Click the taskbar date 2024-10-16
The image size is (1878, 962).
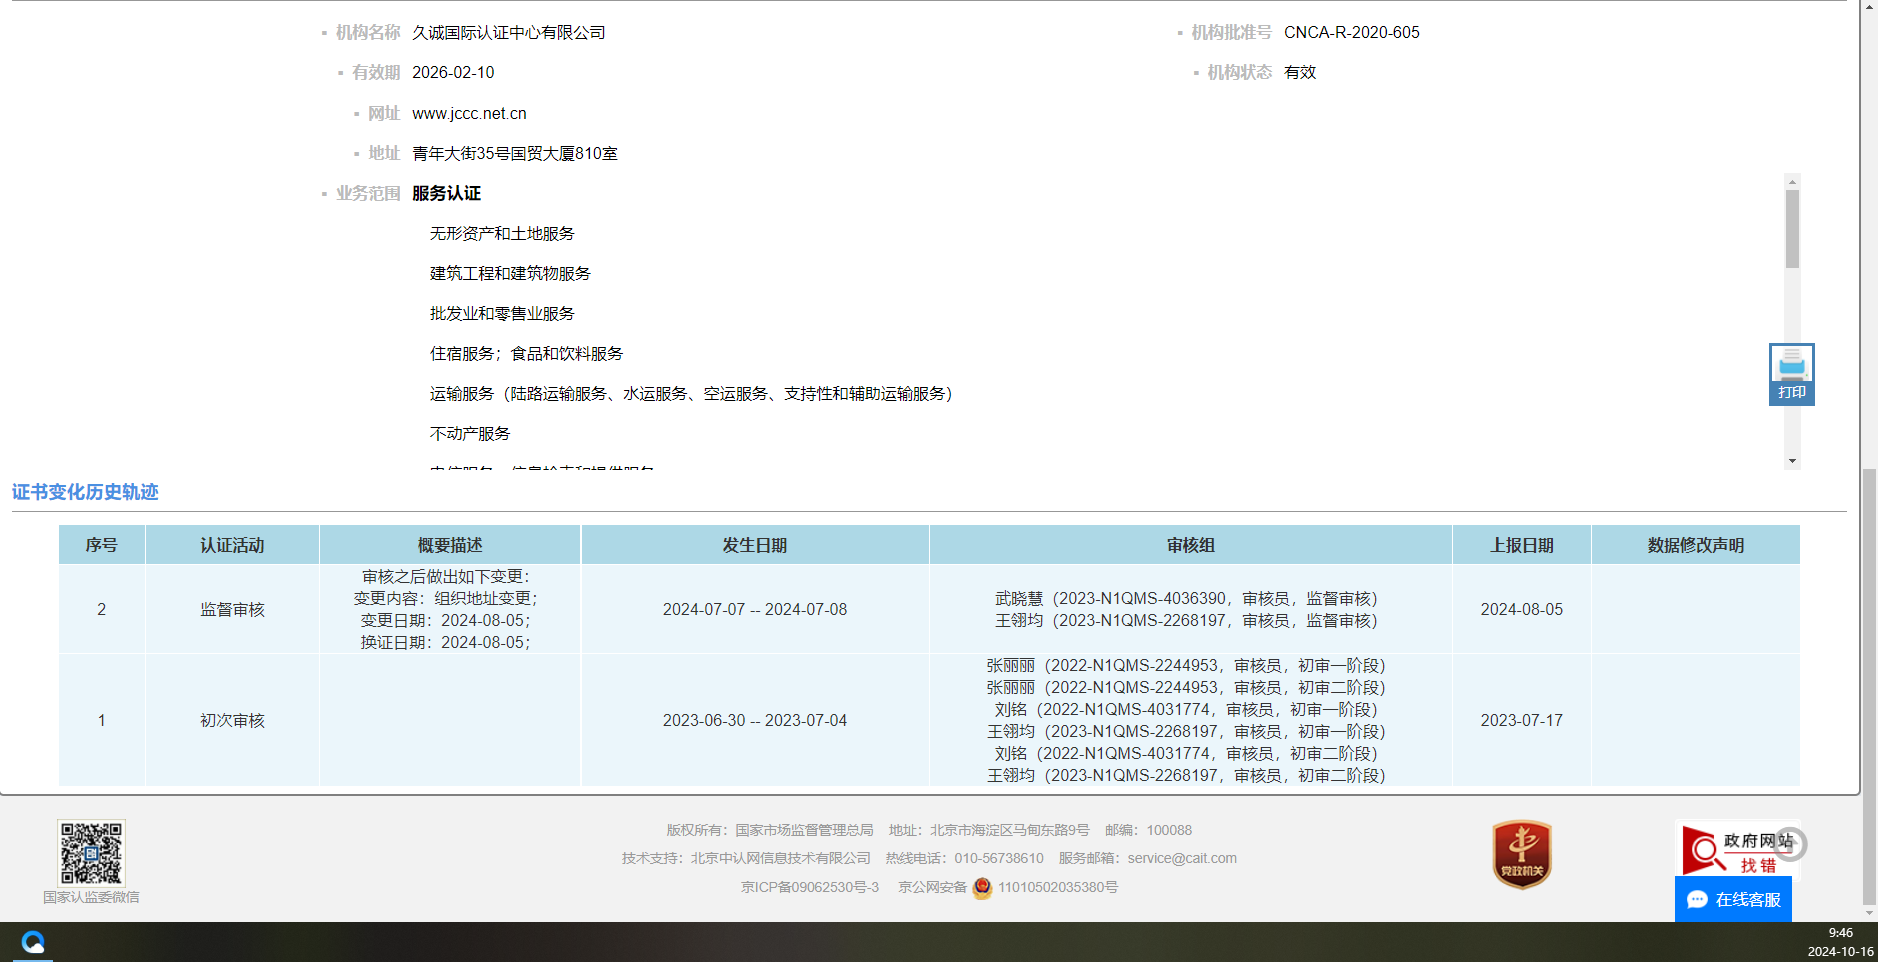click(x=1840, y=951)
